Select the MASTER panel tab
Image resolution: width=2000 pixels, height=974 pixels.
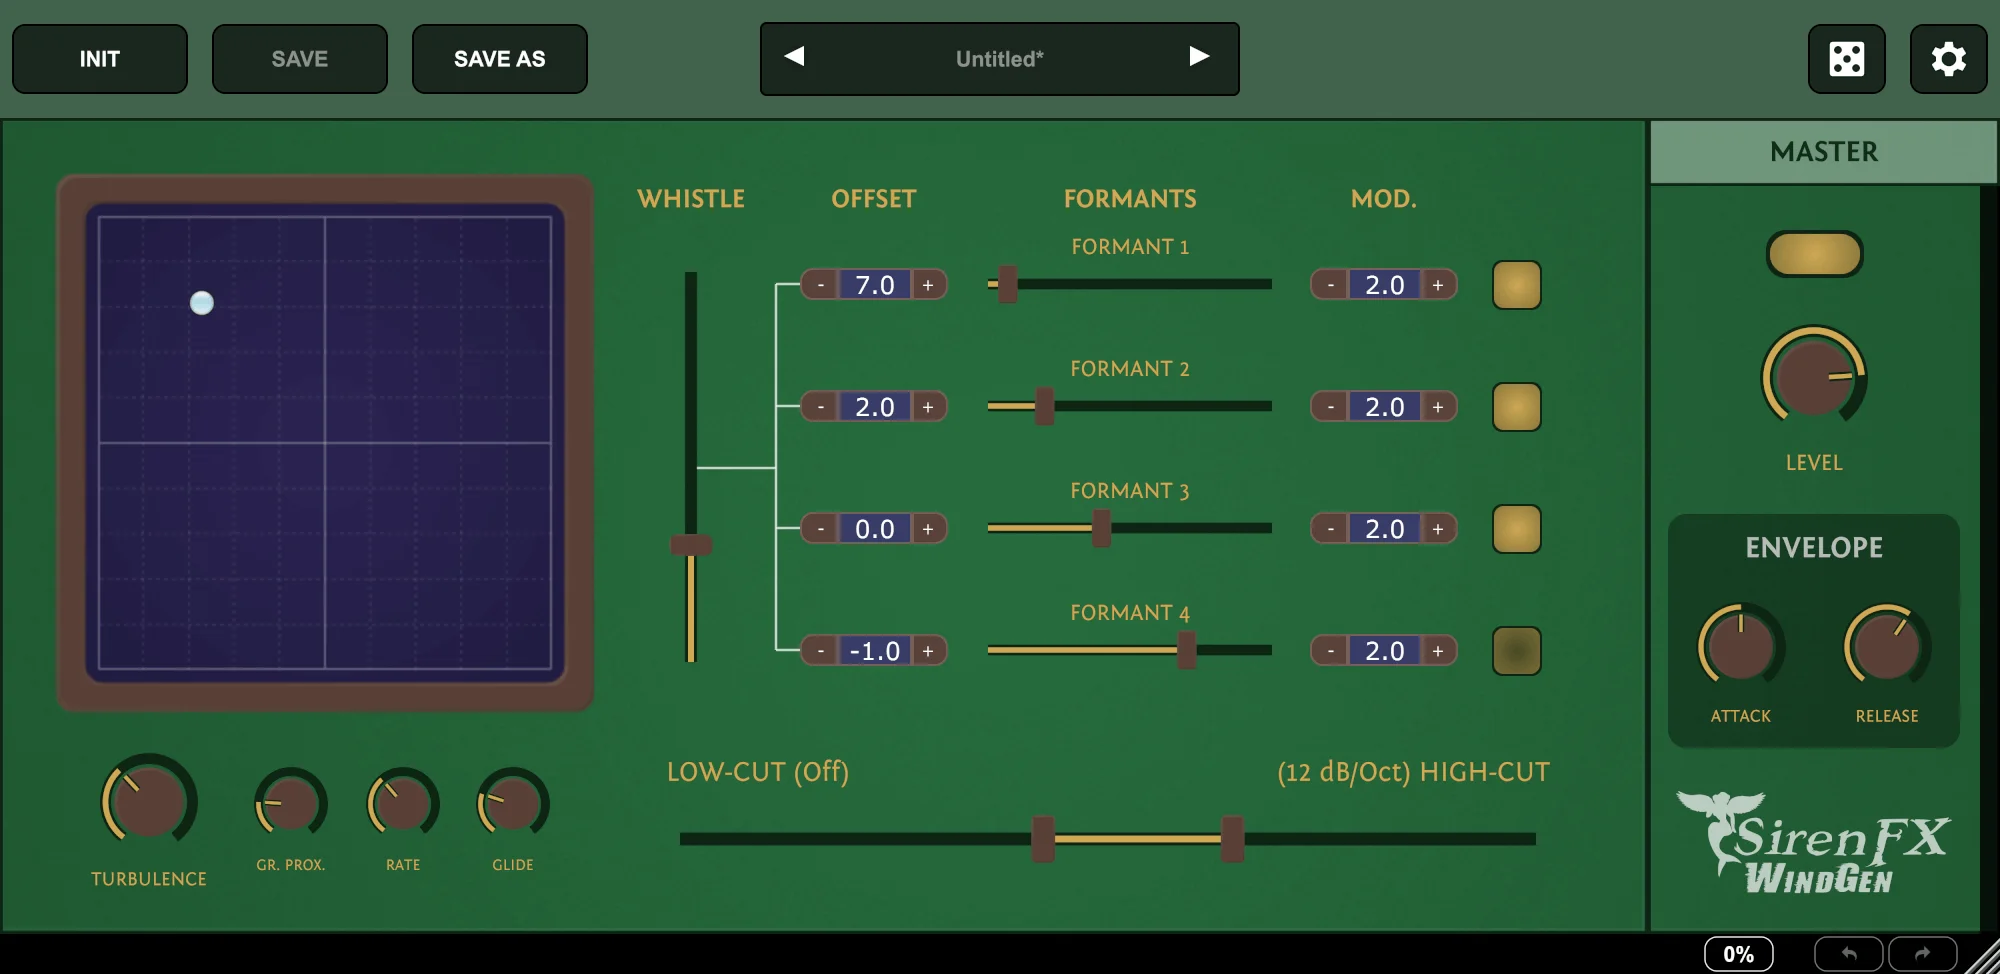(x=1823, y=152)
